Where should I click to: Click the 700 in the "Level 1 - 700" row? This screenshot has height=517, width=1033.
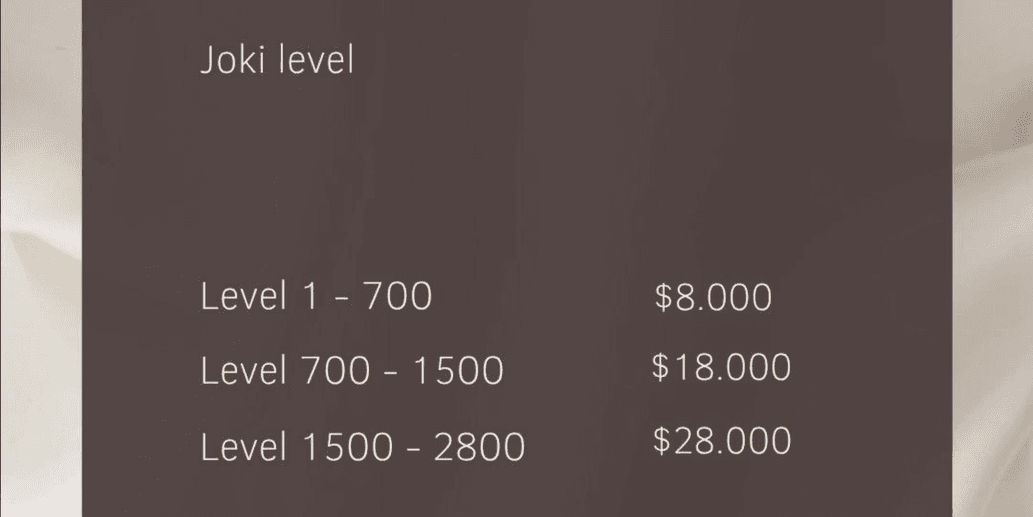(x=397, y=297)
